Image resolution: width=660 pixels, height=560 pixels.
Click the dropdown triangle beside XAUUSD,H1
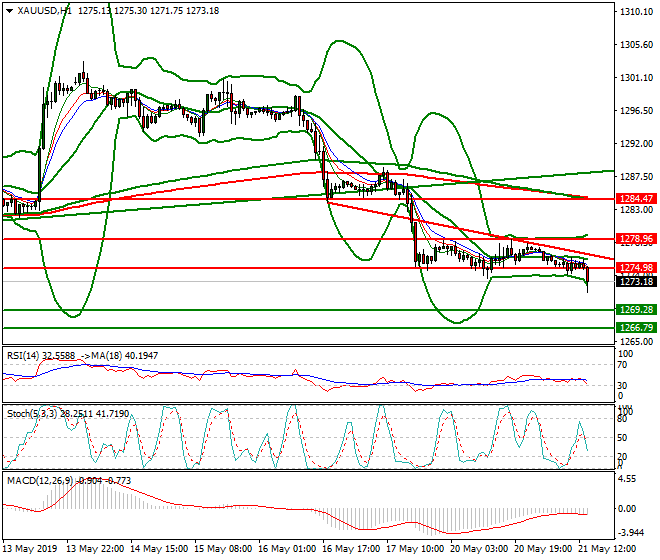tap(10, 11)
